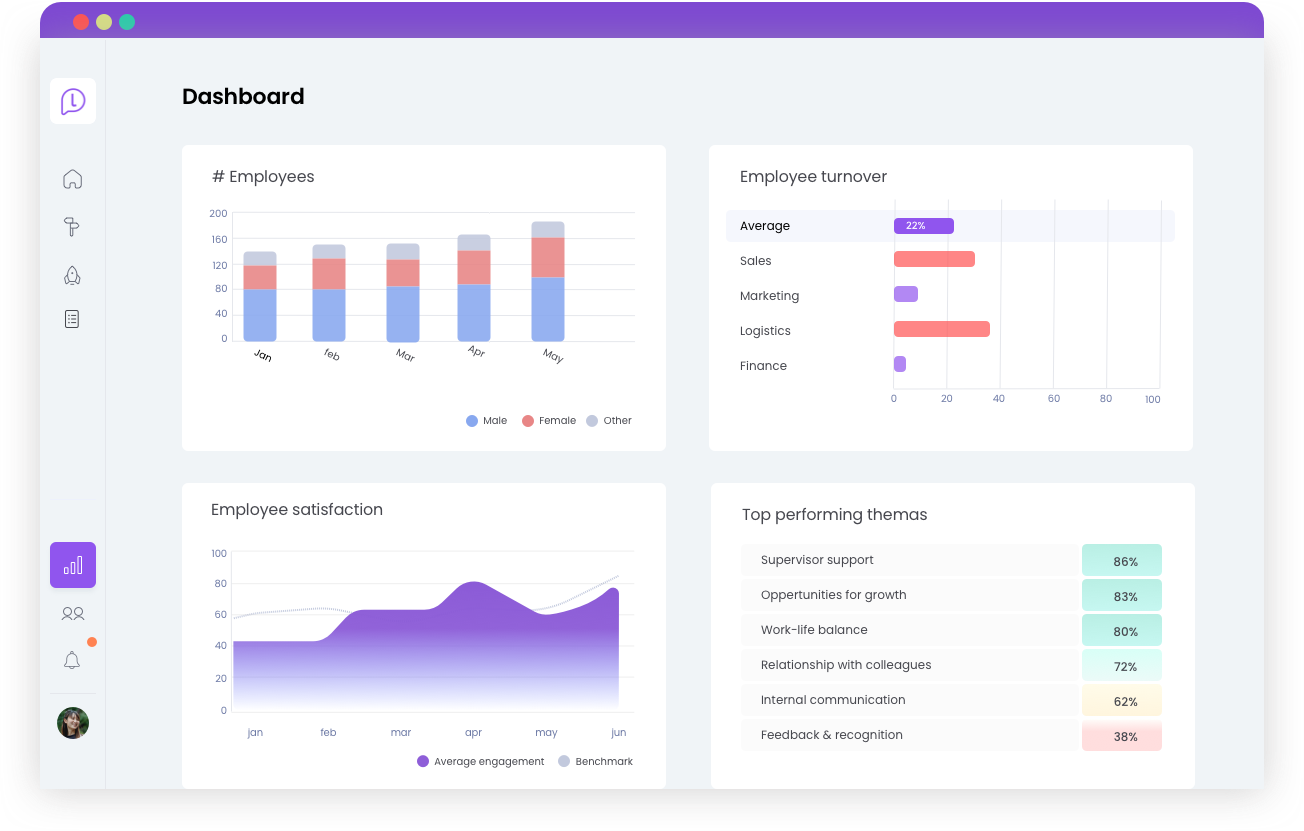Toggle the Benchmark legend item
The width and height of the screenshot is (1304, 831).
pos(595,761)
